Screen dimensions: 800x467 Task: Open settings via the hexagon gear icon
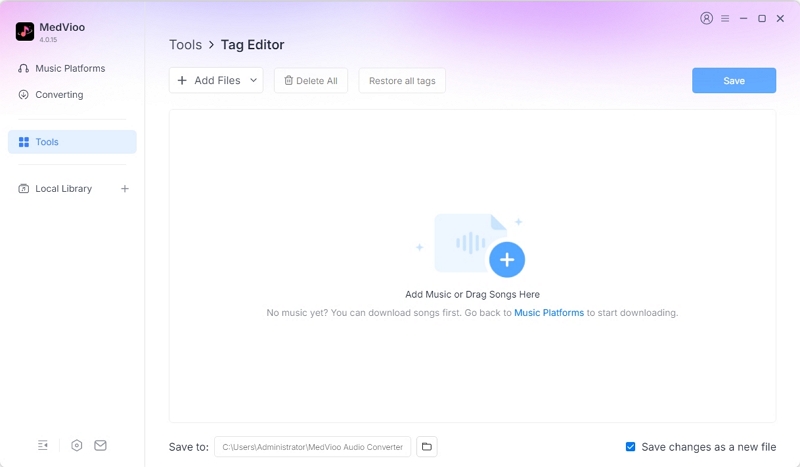pos(77,446)
